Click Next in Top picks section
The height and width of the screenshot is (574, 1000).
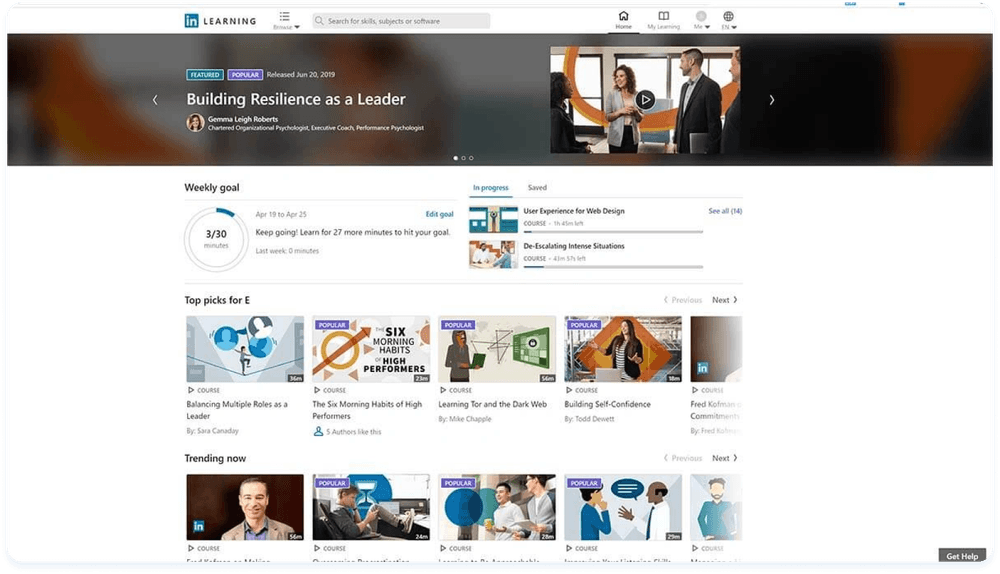(x=724, y=300)
